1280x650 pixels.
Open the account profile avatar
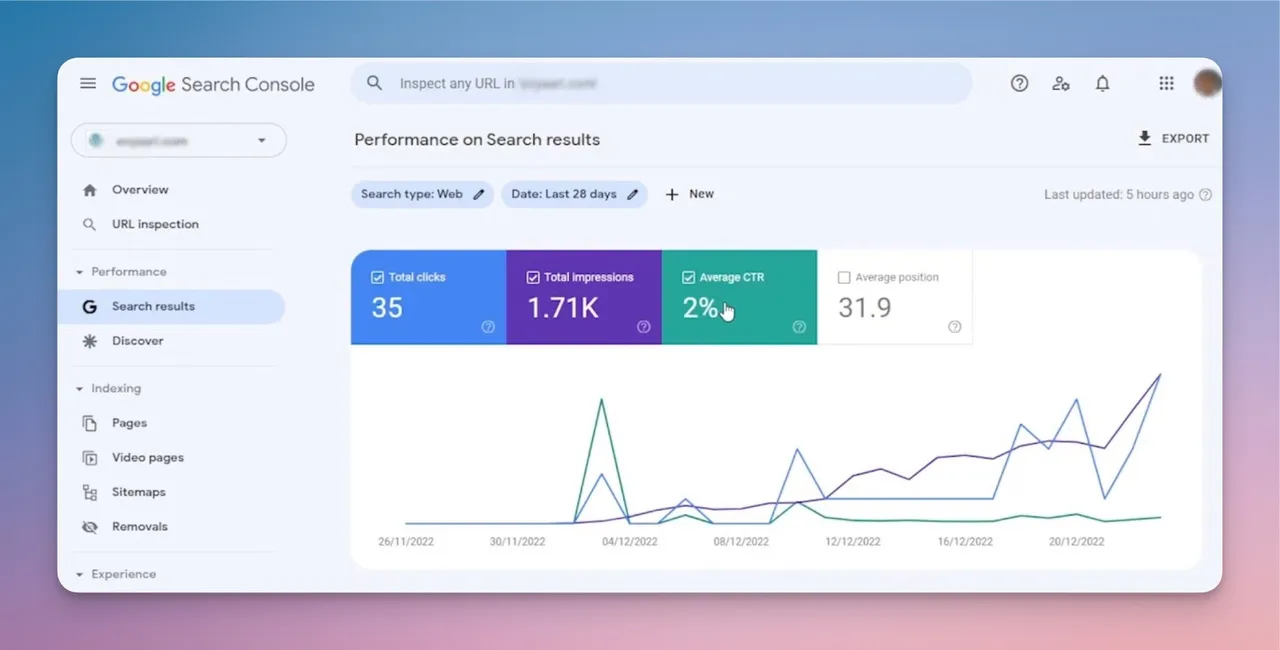click(1207, 83)
